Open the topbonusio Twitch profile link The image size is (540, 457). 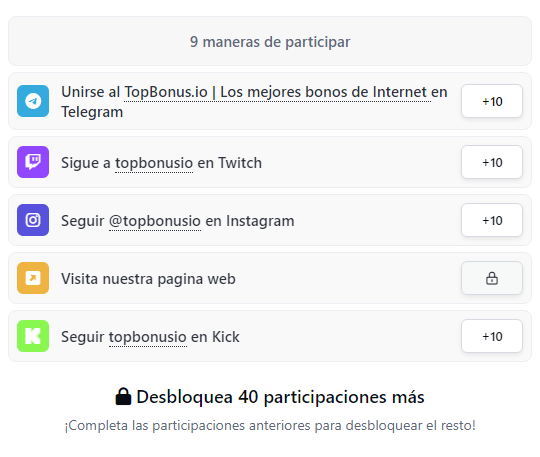(x=154, y=163)
